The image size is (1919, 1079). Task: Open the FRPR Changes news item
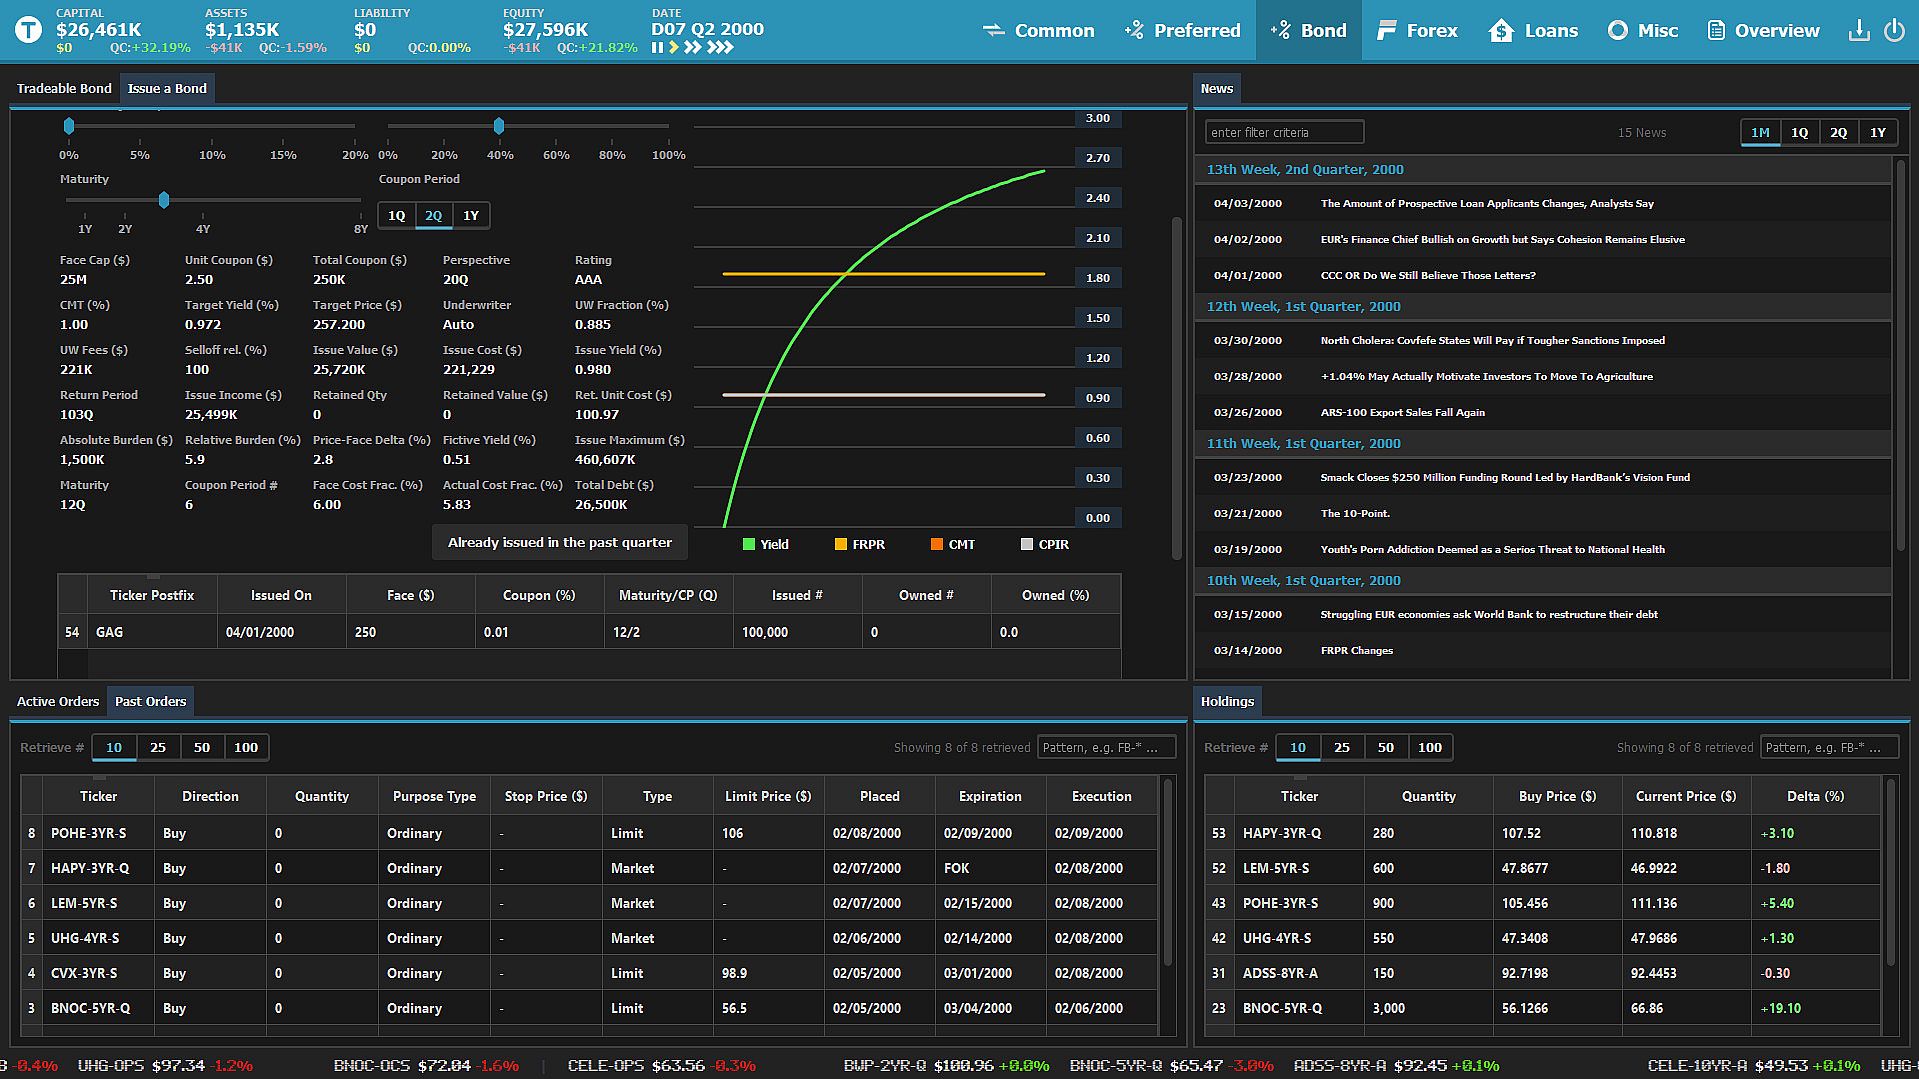click(1356, 651)
